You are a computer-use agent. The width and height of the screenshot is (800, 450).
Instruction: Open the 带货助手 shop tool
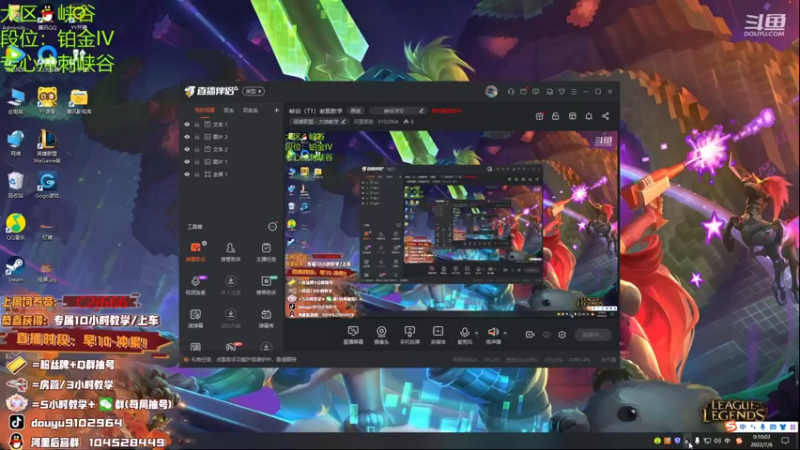coord(266,285)
